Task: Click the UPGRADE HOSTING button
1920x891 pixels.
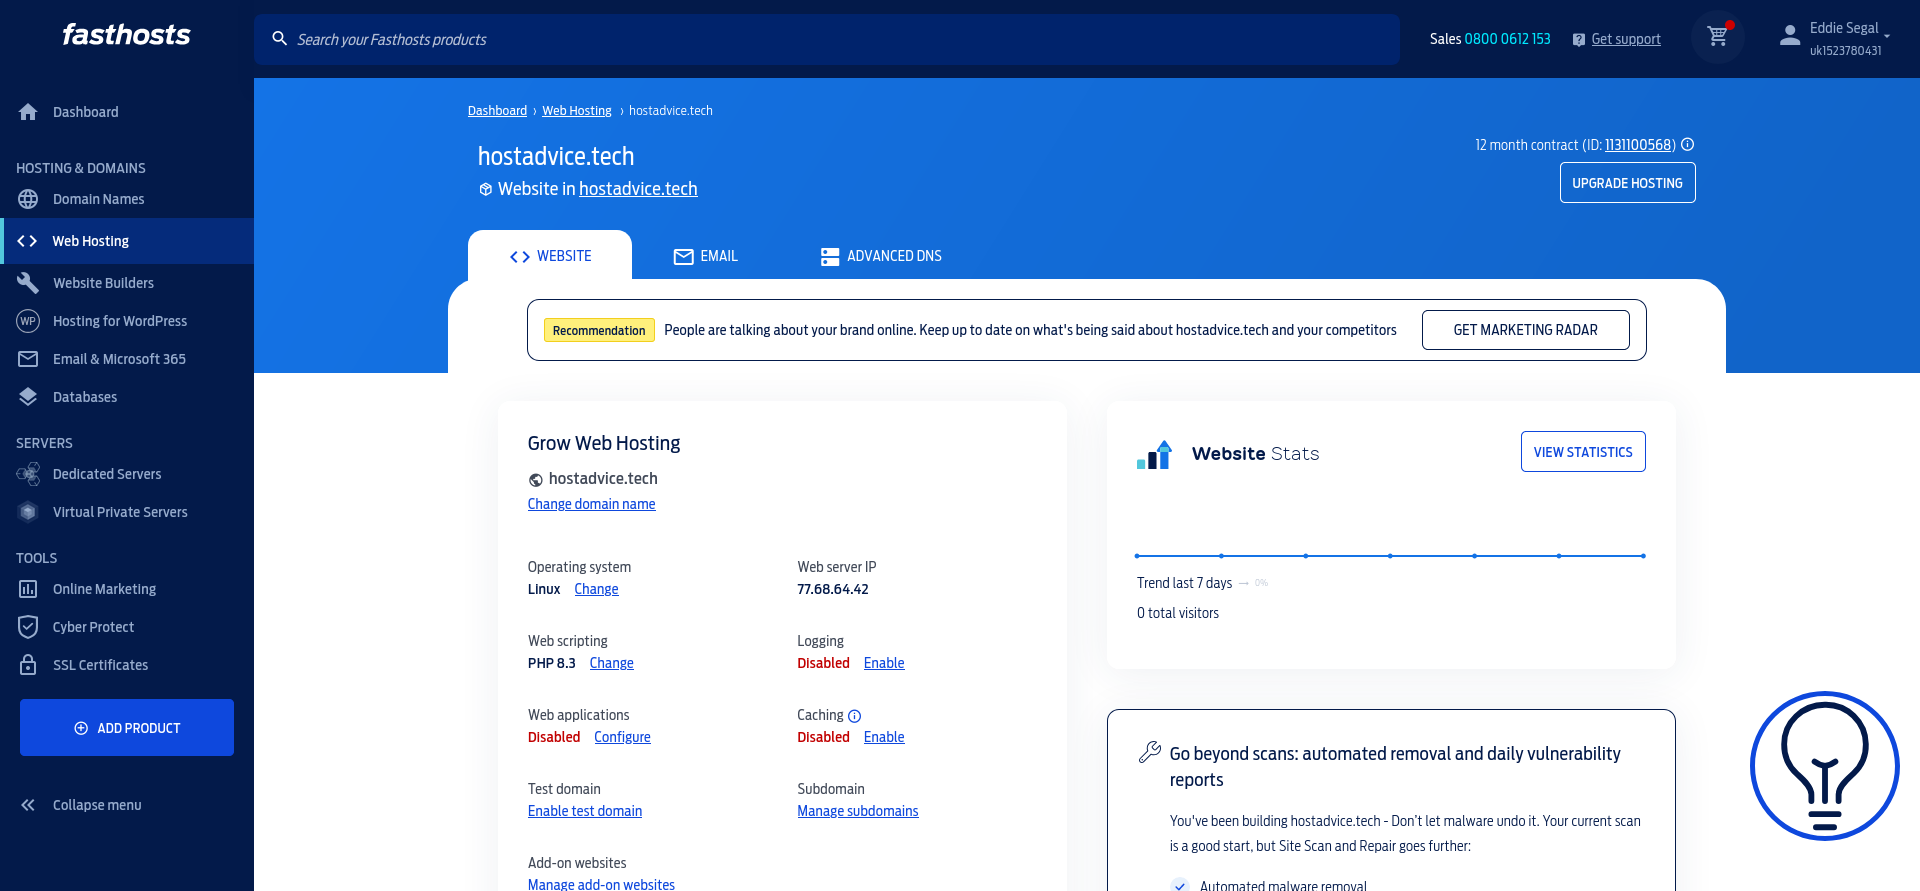Action: point(1627,183)
